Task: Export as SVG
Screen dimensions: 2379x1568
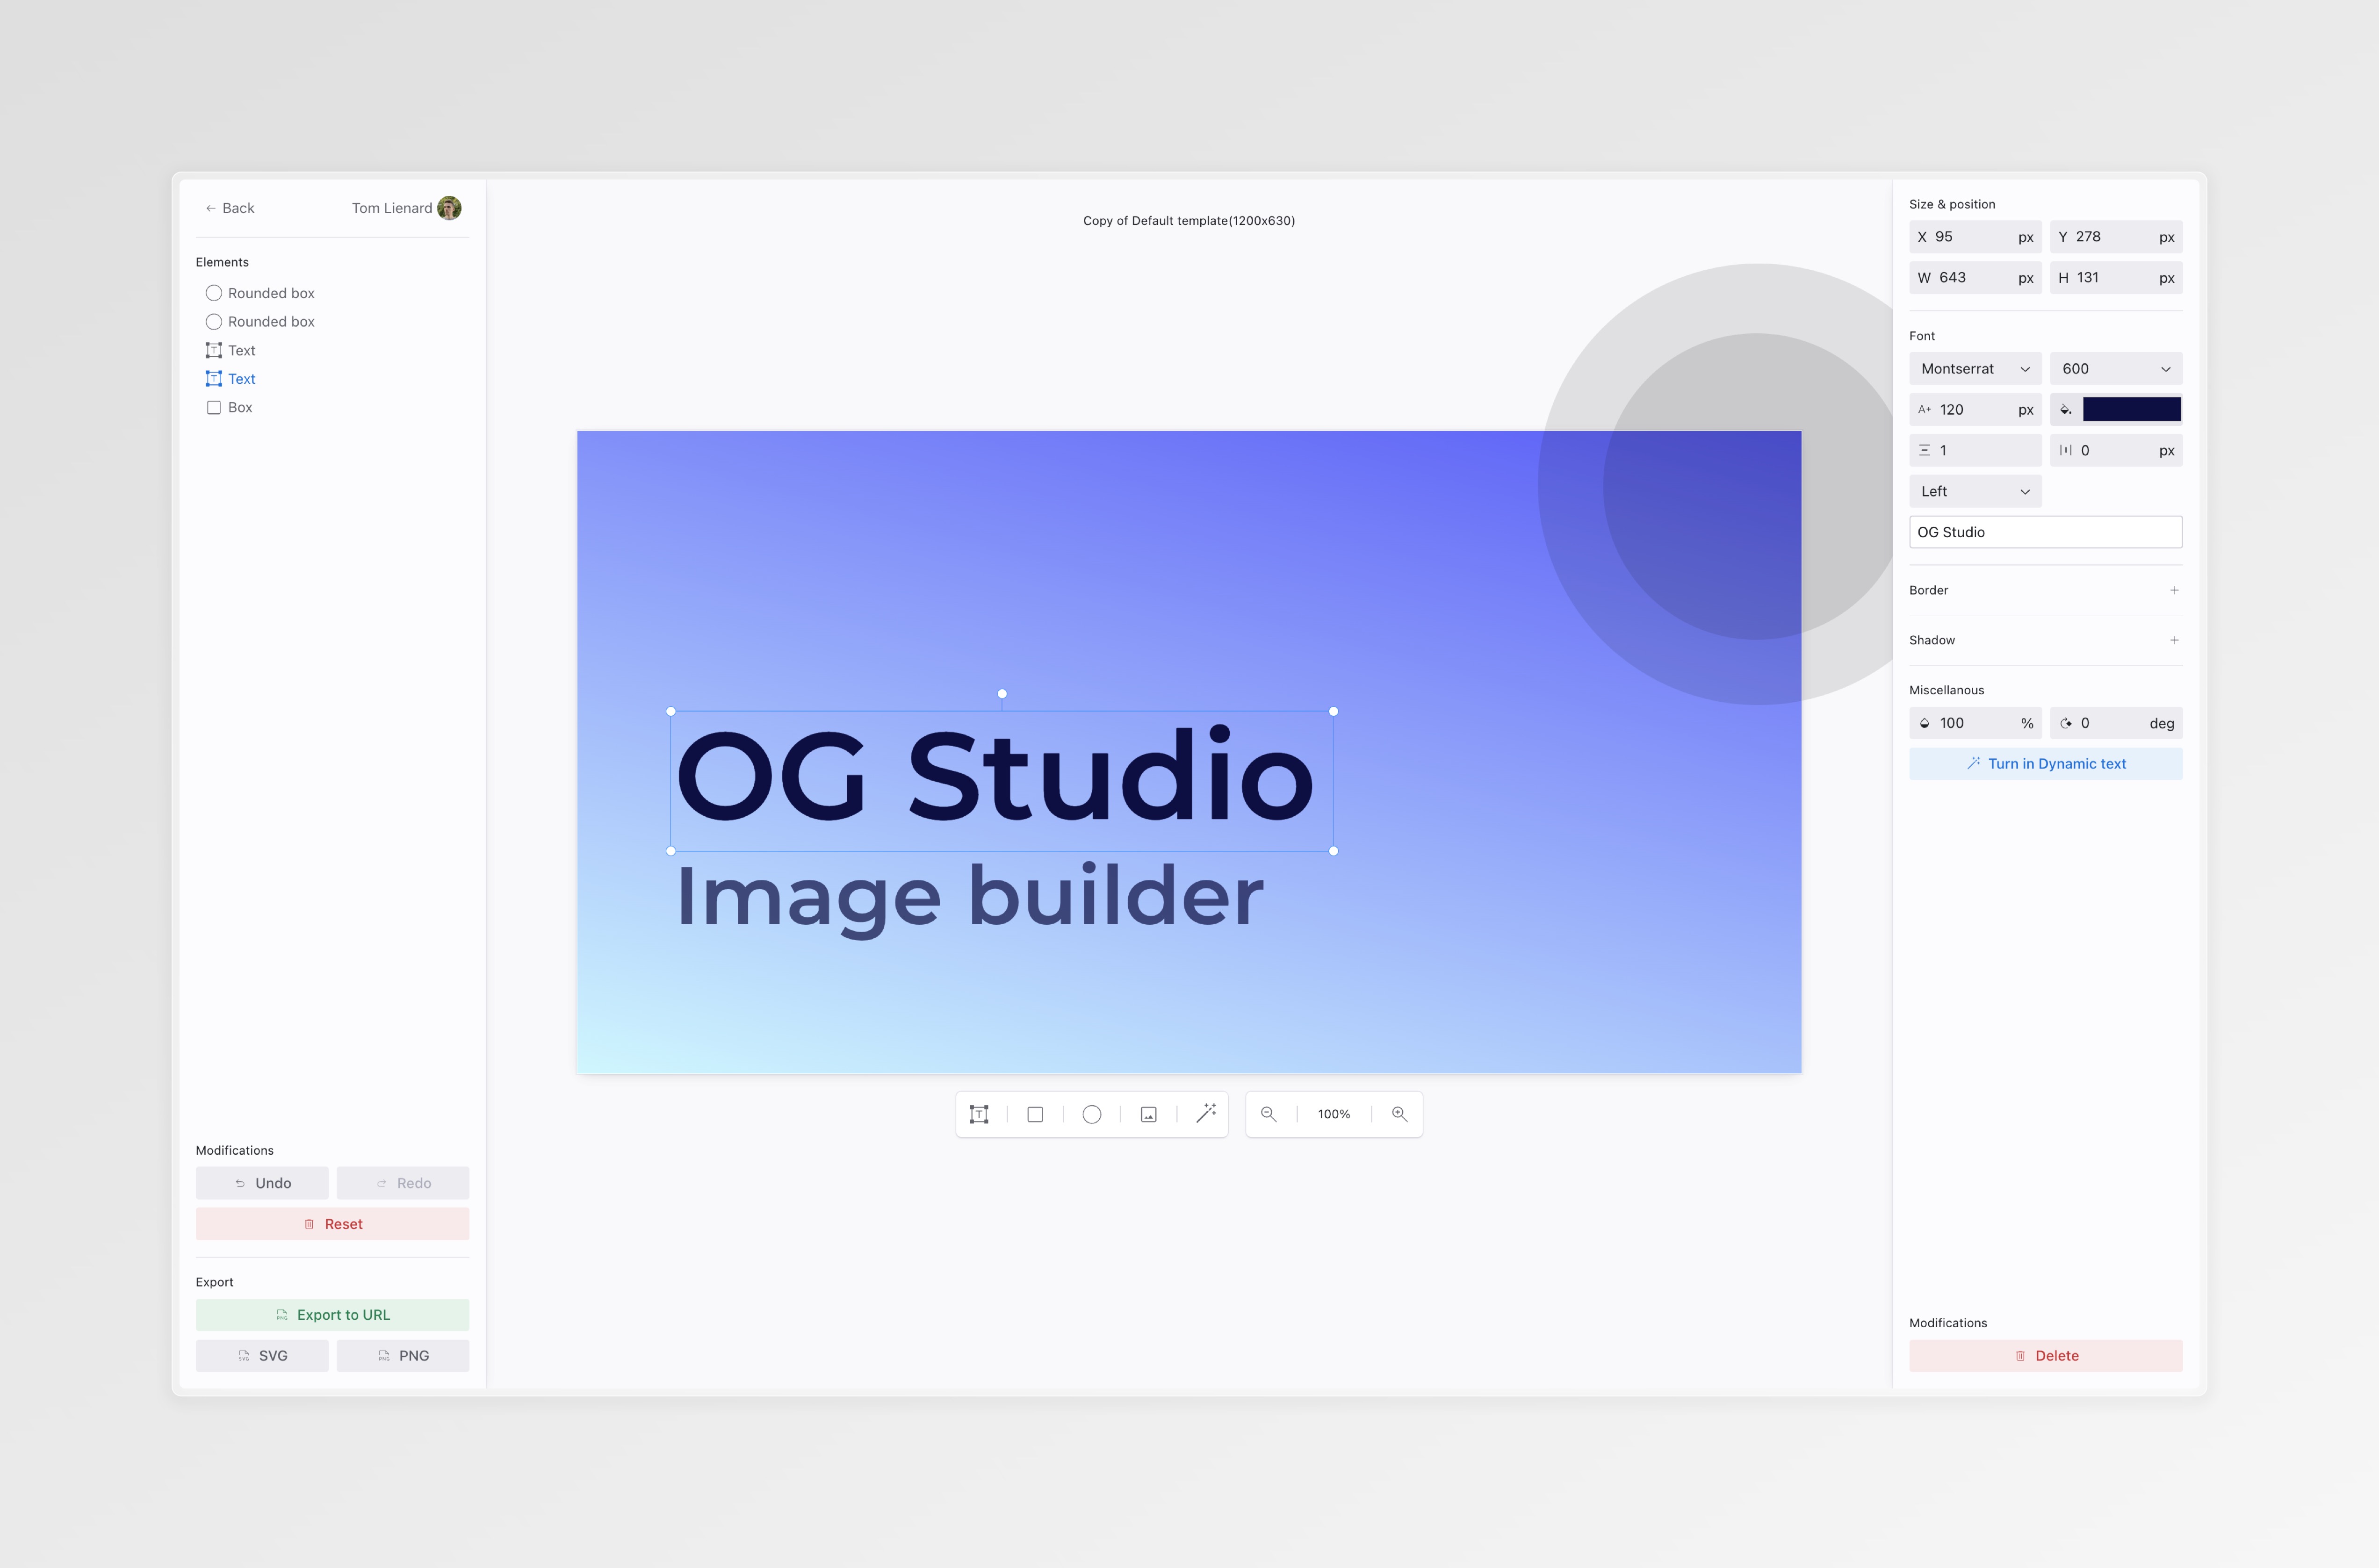Action: [x=262, y=1356]
